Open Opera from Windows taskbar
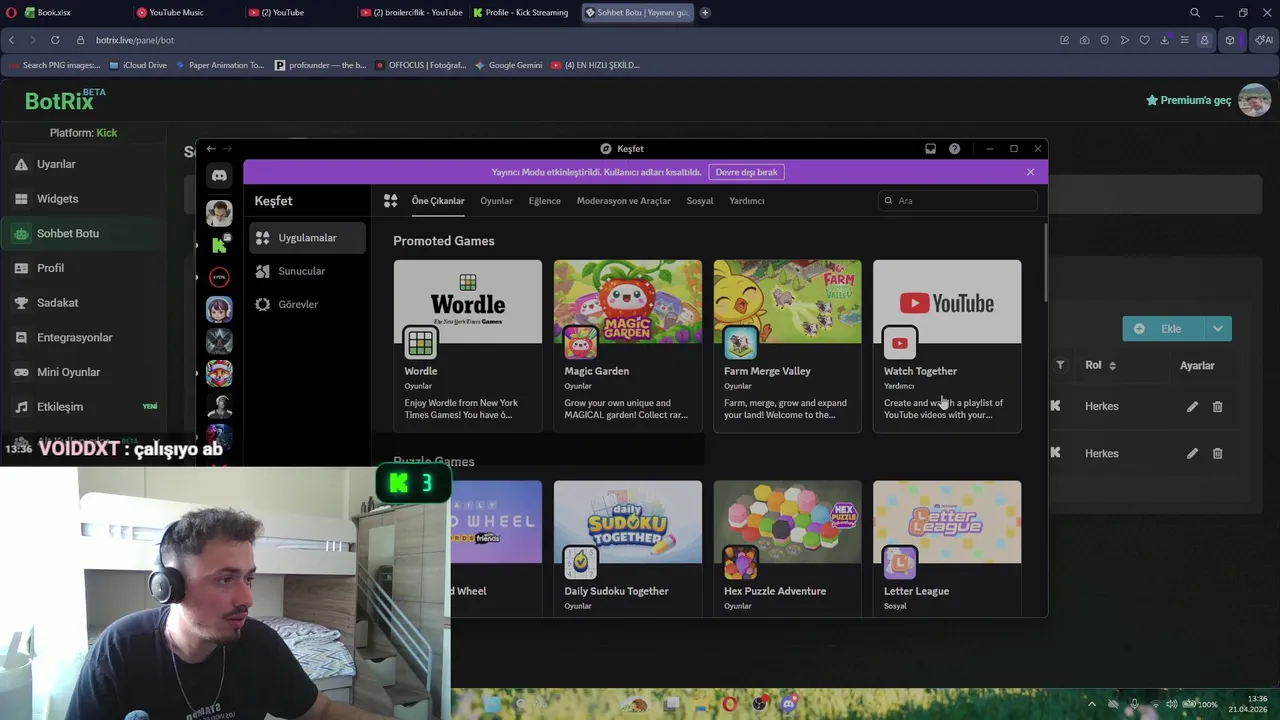This screenshot has height=720, width=1280. (x=729, y=704)
